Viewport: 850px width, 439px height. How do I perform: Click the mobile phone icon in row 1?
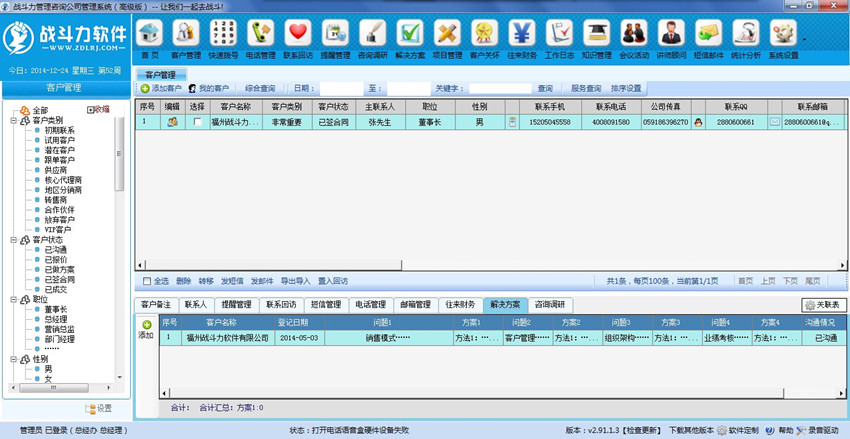(512, 122)
